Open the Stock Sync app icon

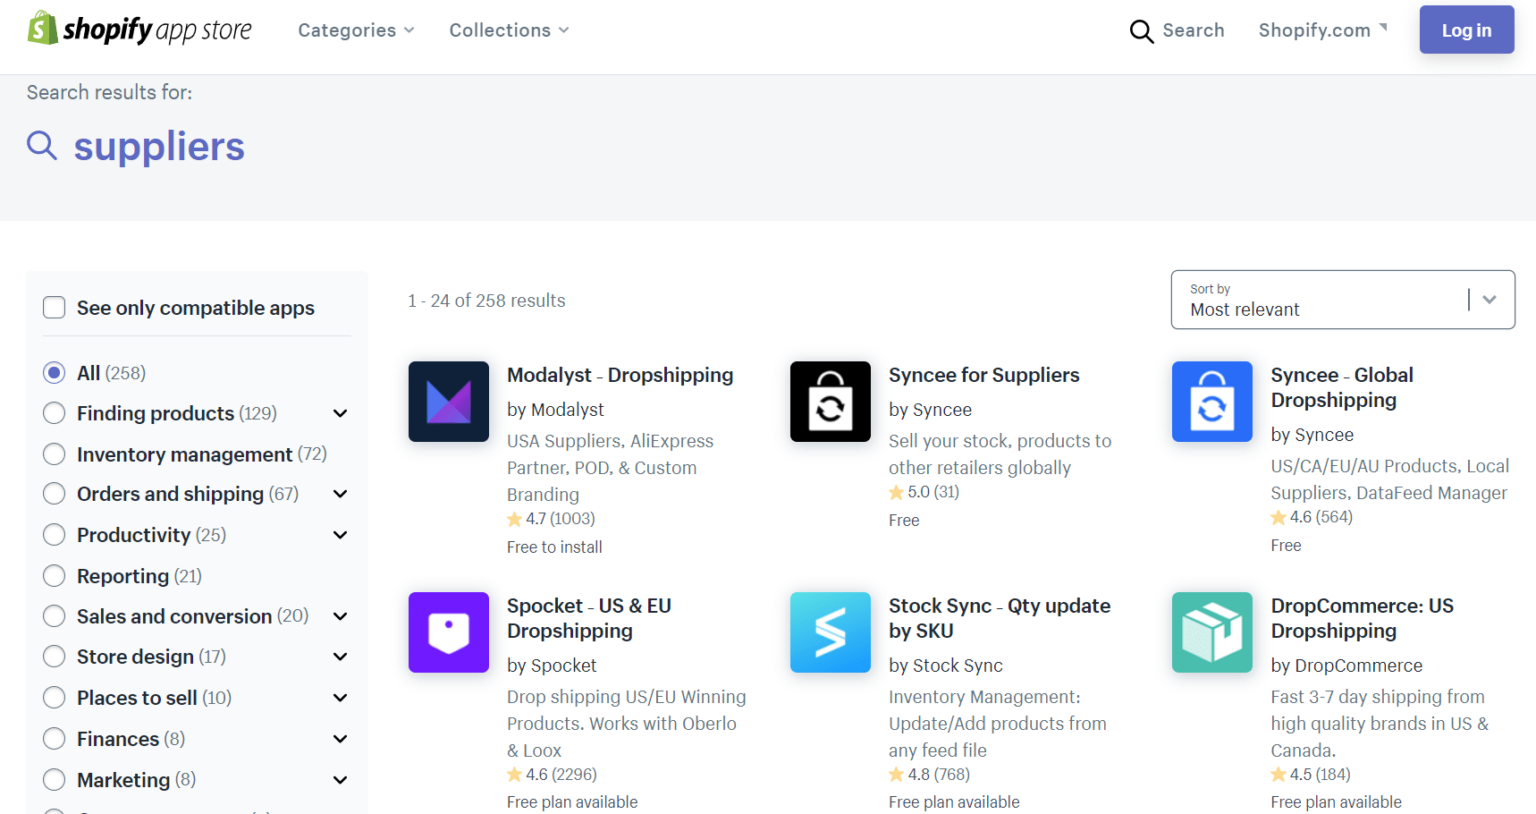coord(830,632)
